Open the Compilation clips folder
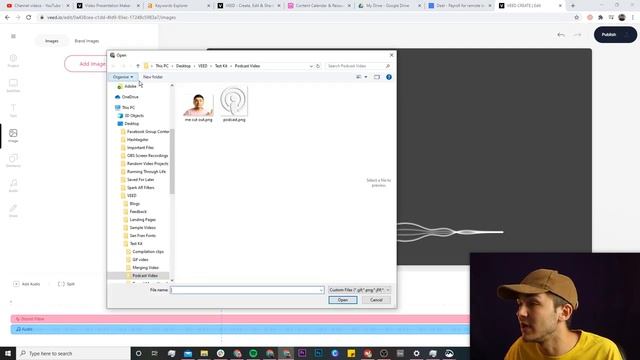The width and height of the screenshot is (640, 360). [x=148, y=252]
